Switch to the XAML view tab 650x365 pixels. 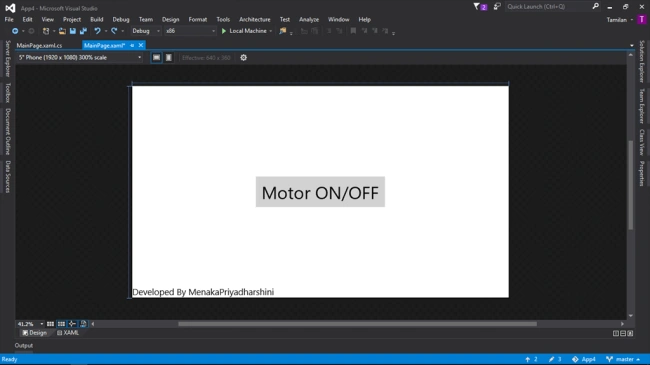pos(68,333)
